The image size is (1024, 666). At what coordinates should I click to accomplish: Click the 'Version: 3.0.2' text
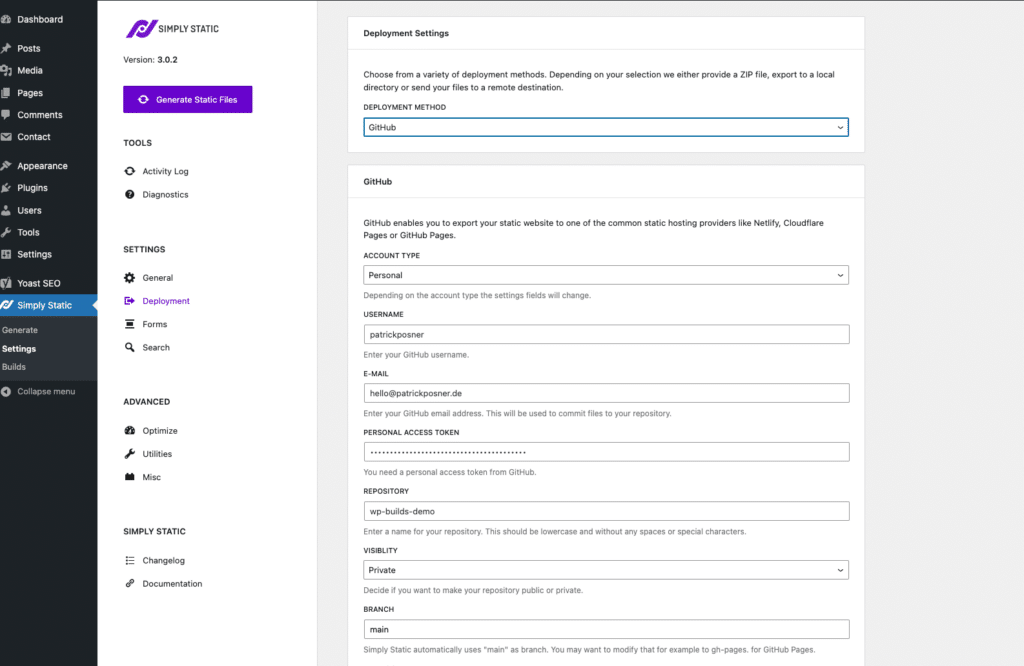pyautogui.click(x=150, y=59)
